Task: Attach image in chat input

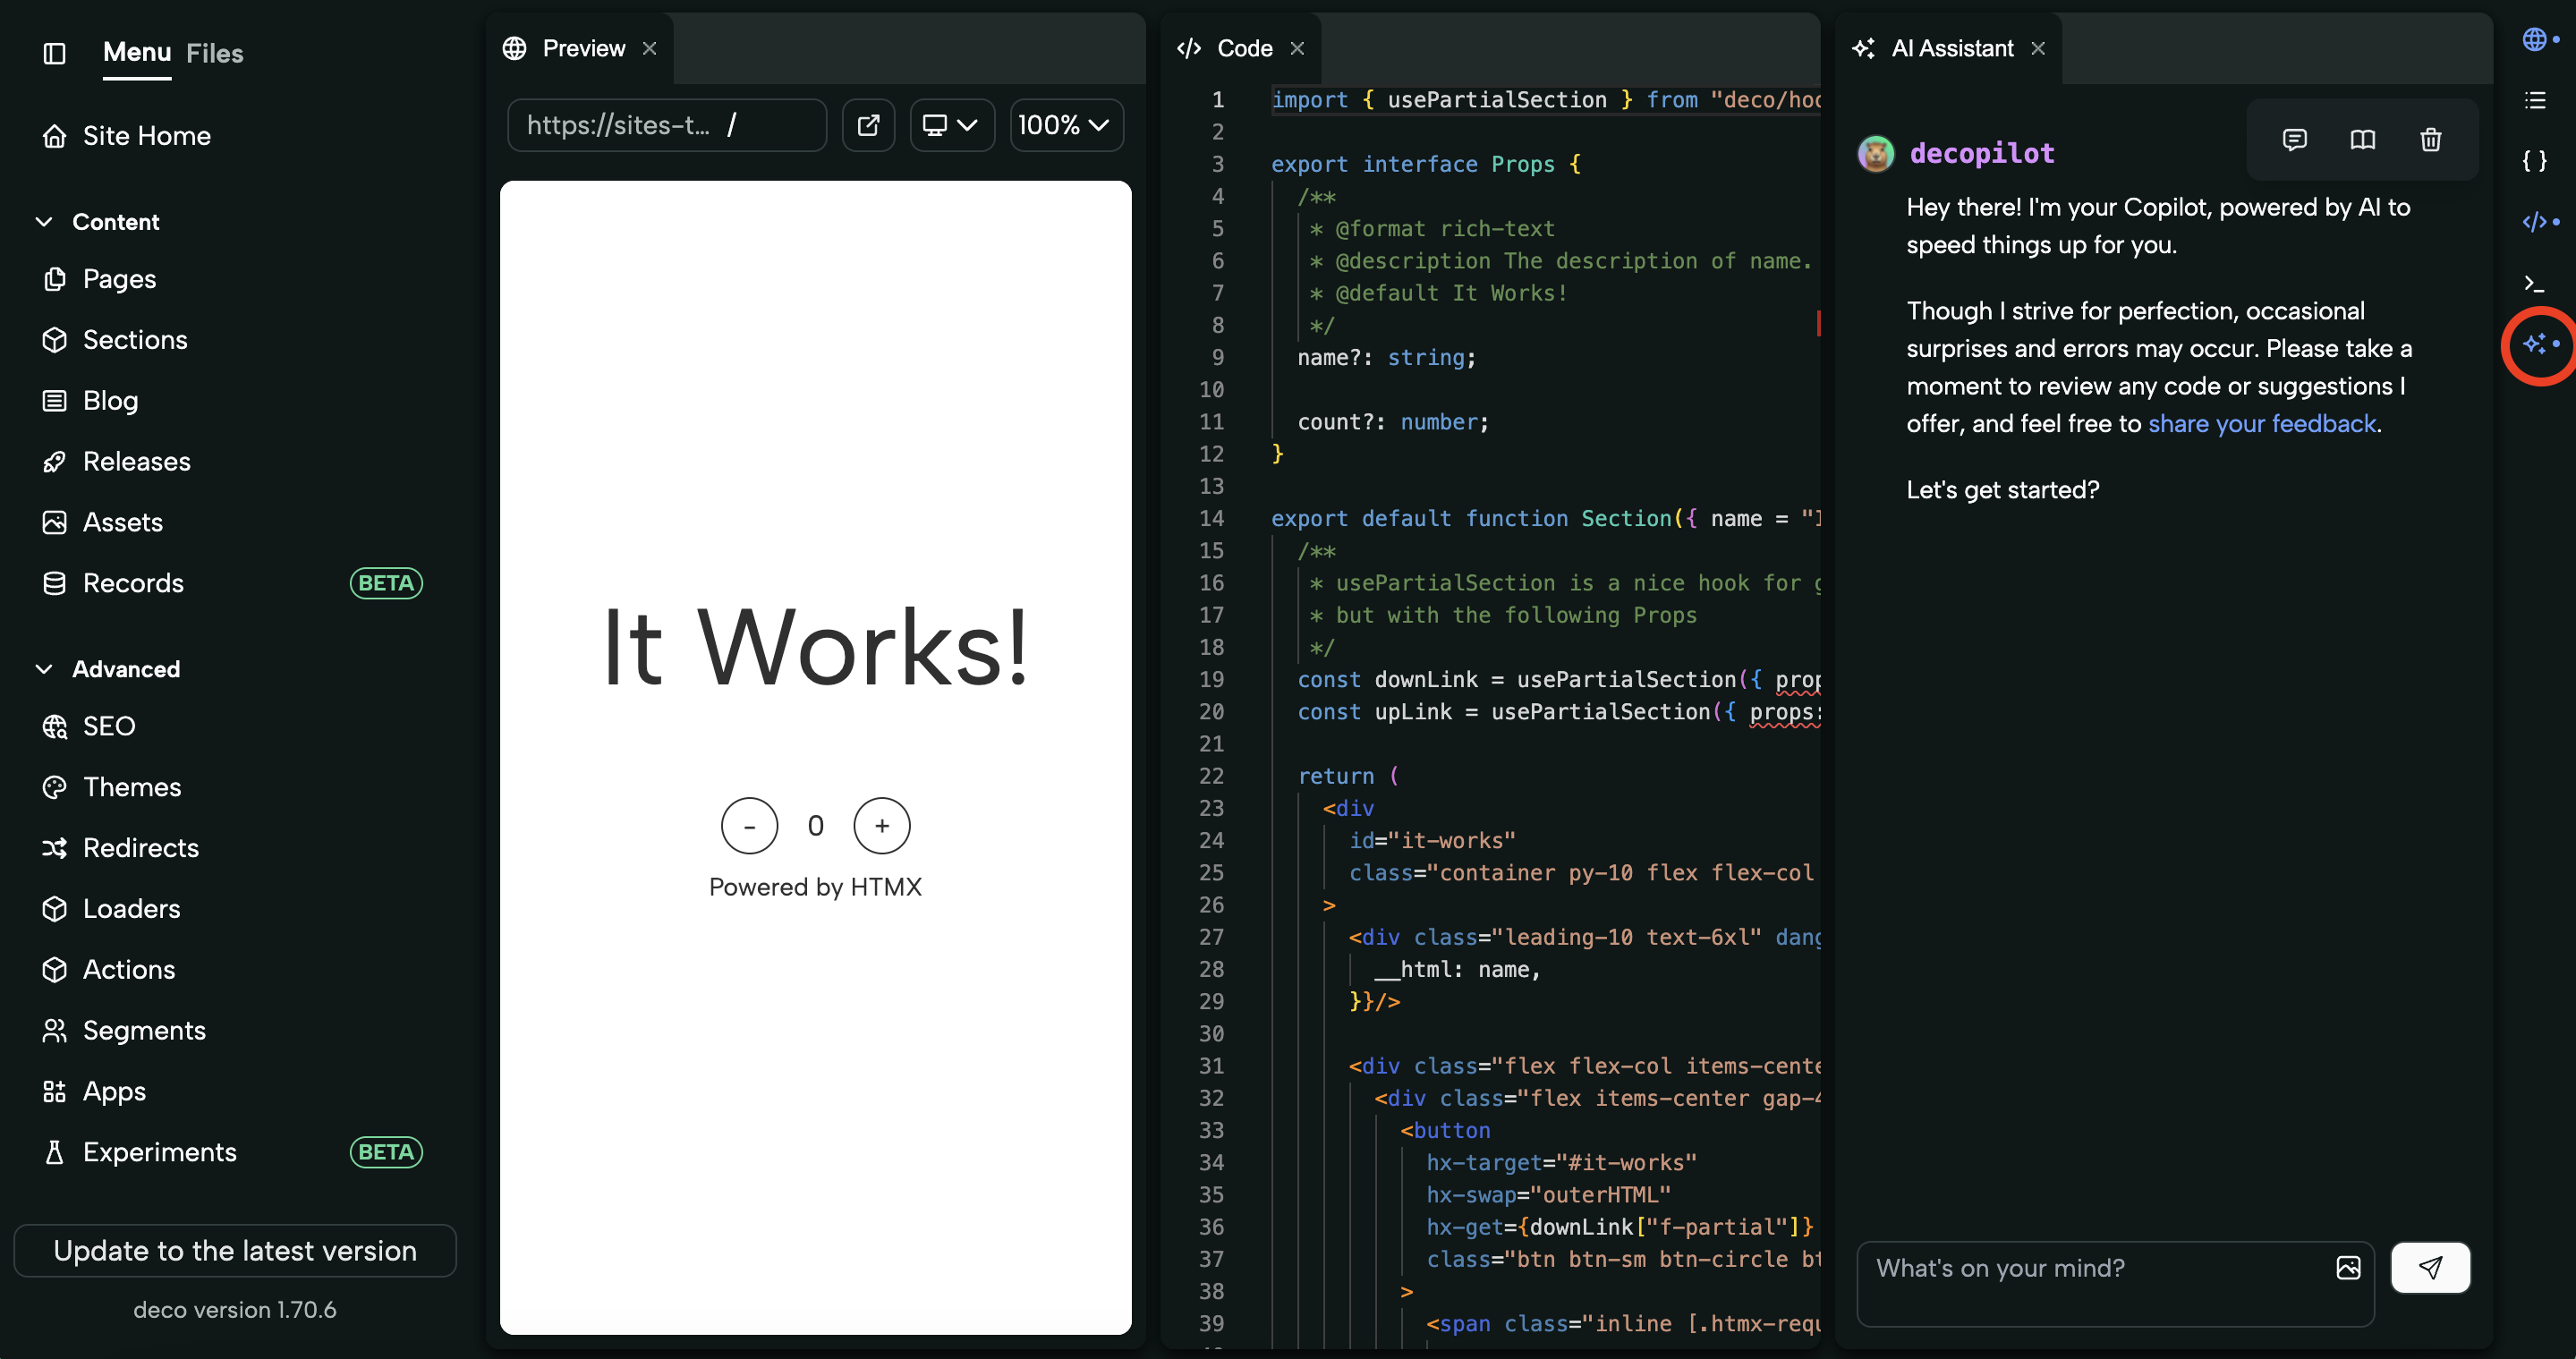Action: (x=2348, y=1268)
